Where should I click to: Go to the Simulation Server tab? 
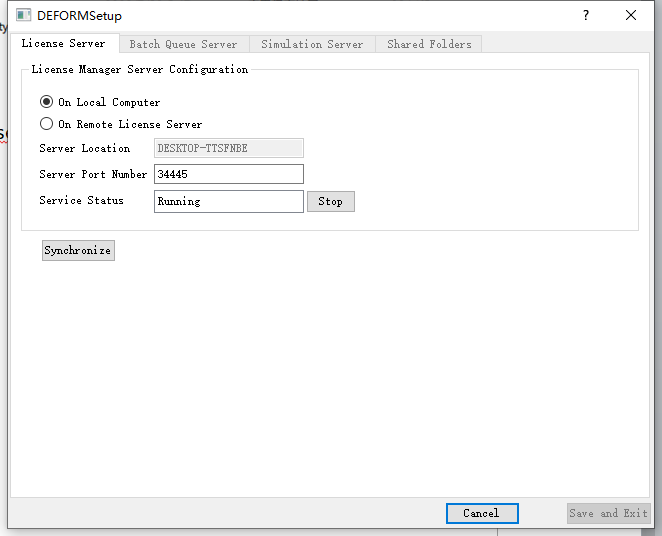pyautogui.click(x=312, y=44)
